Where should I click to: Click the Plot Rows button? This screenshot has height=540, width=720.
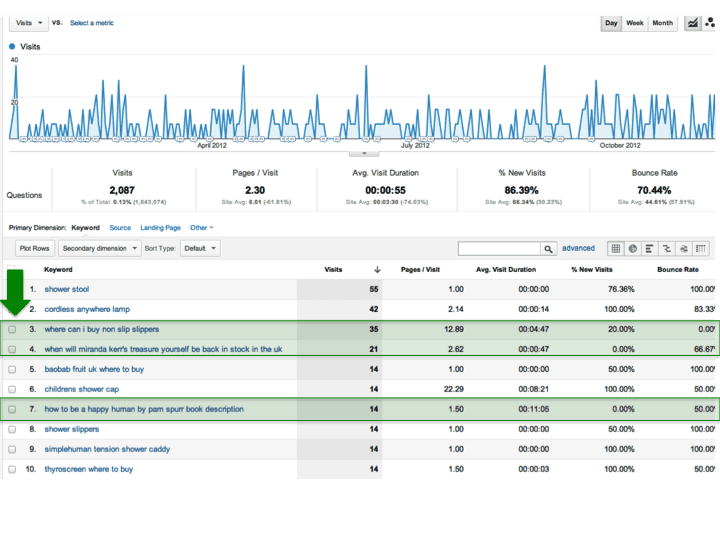[34, 248]
